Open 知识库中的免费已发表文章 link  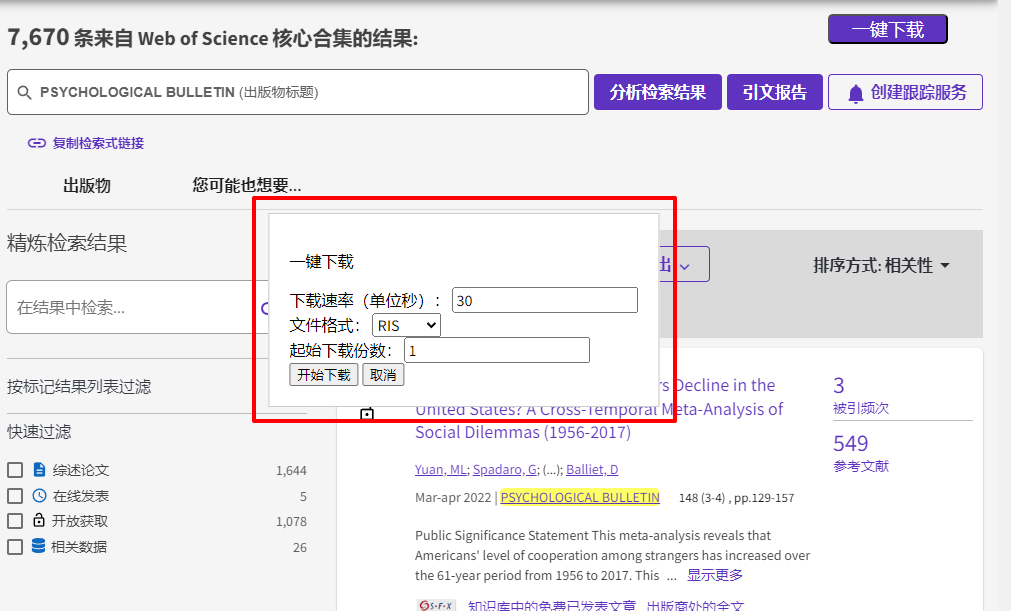pos(552,605)
